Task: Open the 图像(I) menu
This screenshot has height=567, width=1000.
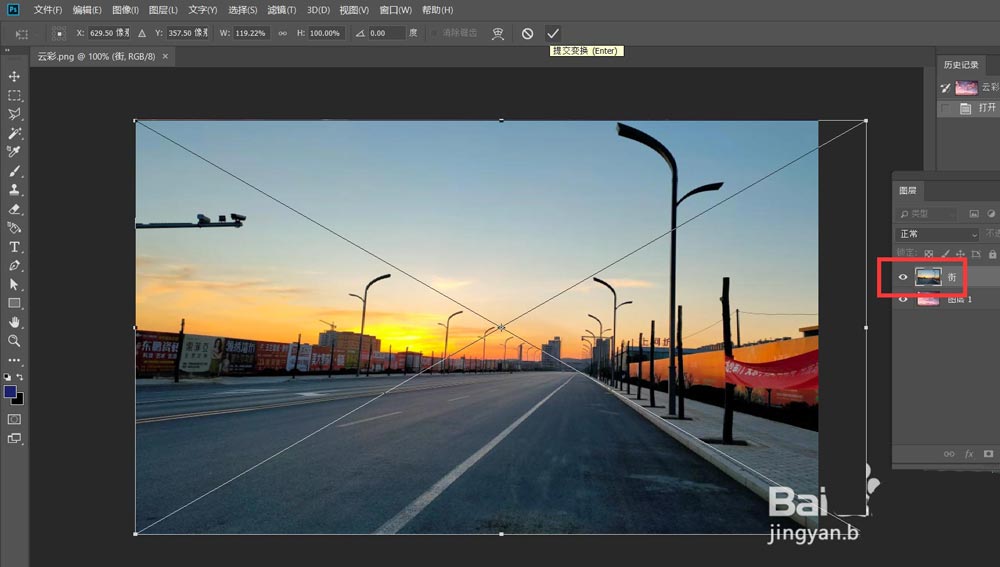Action: (x=125, y=10)
